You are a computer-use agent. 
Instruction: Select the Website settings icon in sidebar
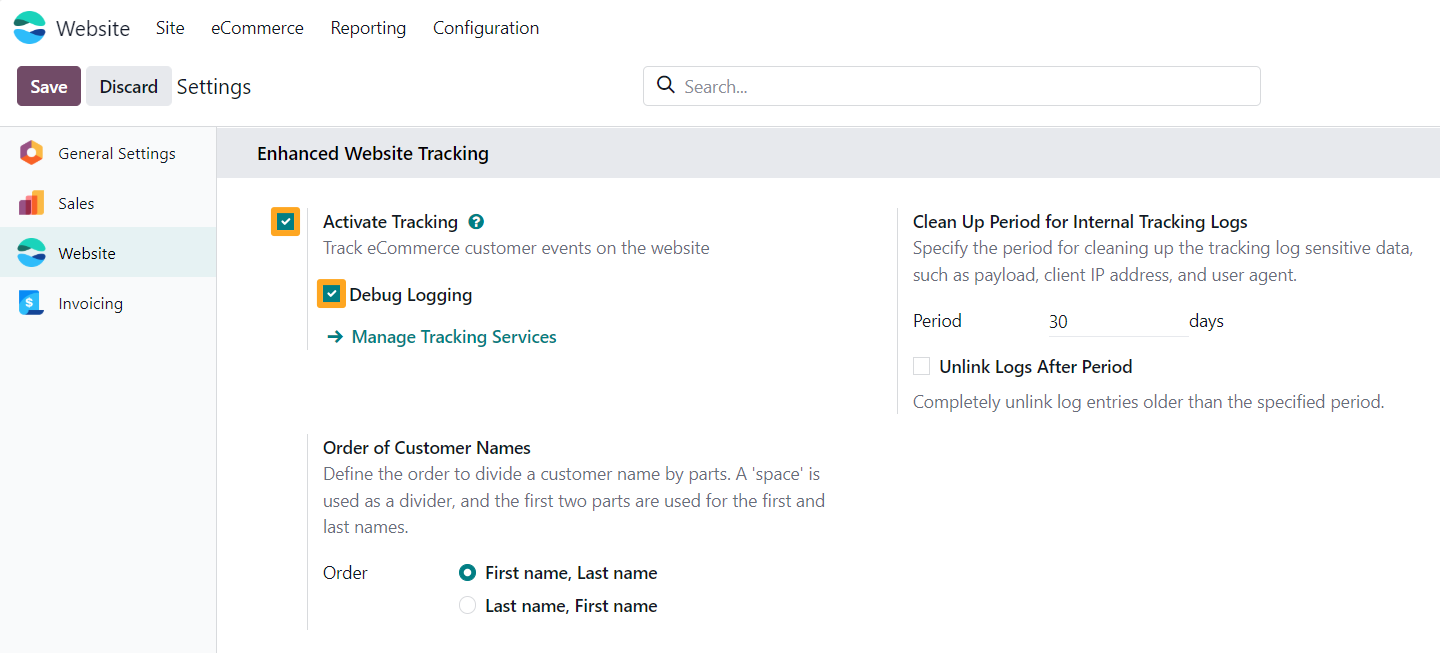coord(30,252)
